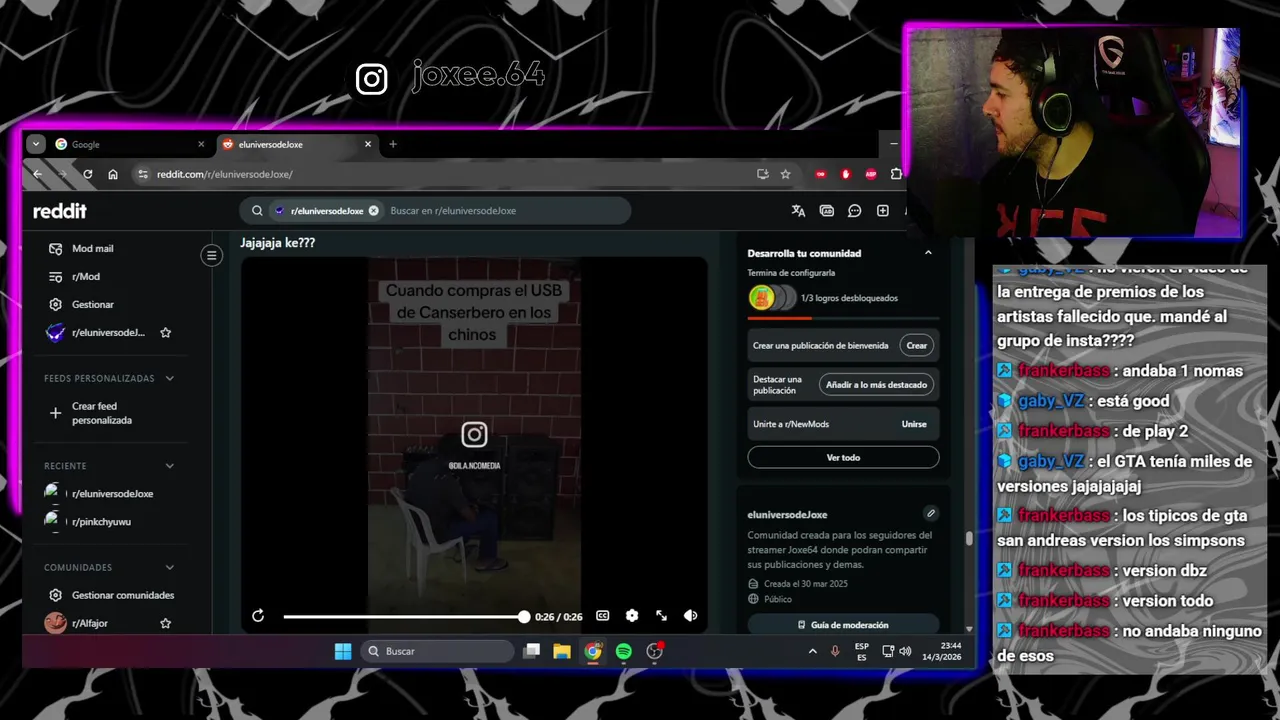Screen dimensions: 1280x720
Task: Click the search magnifier icon in Reddit
Action: (x=257, y=211)
